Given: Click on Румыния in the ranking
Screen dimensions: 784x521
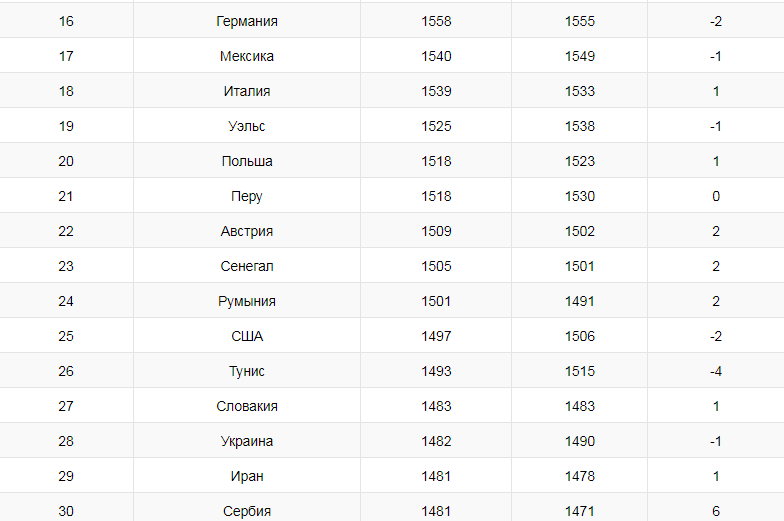Looking at the screenshot, I should [247, 301].
